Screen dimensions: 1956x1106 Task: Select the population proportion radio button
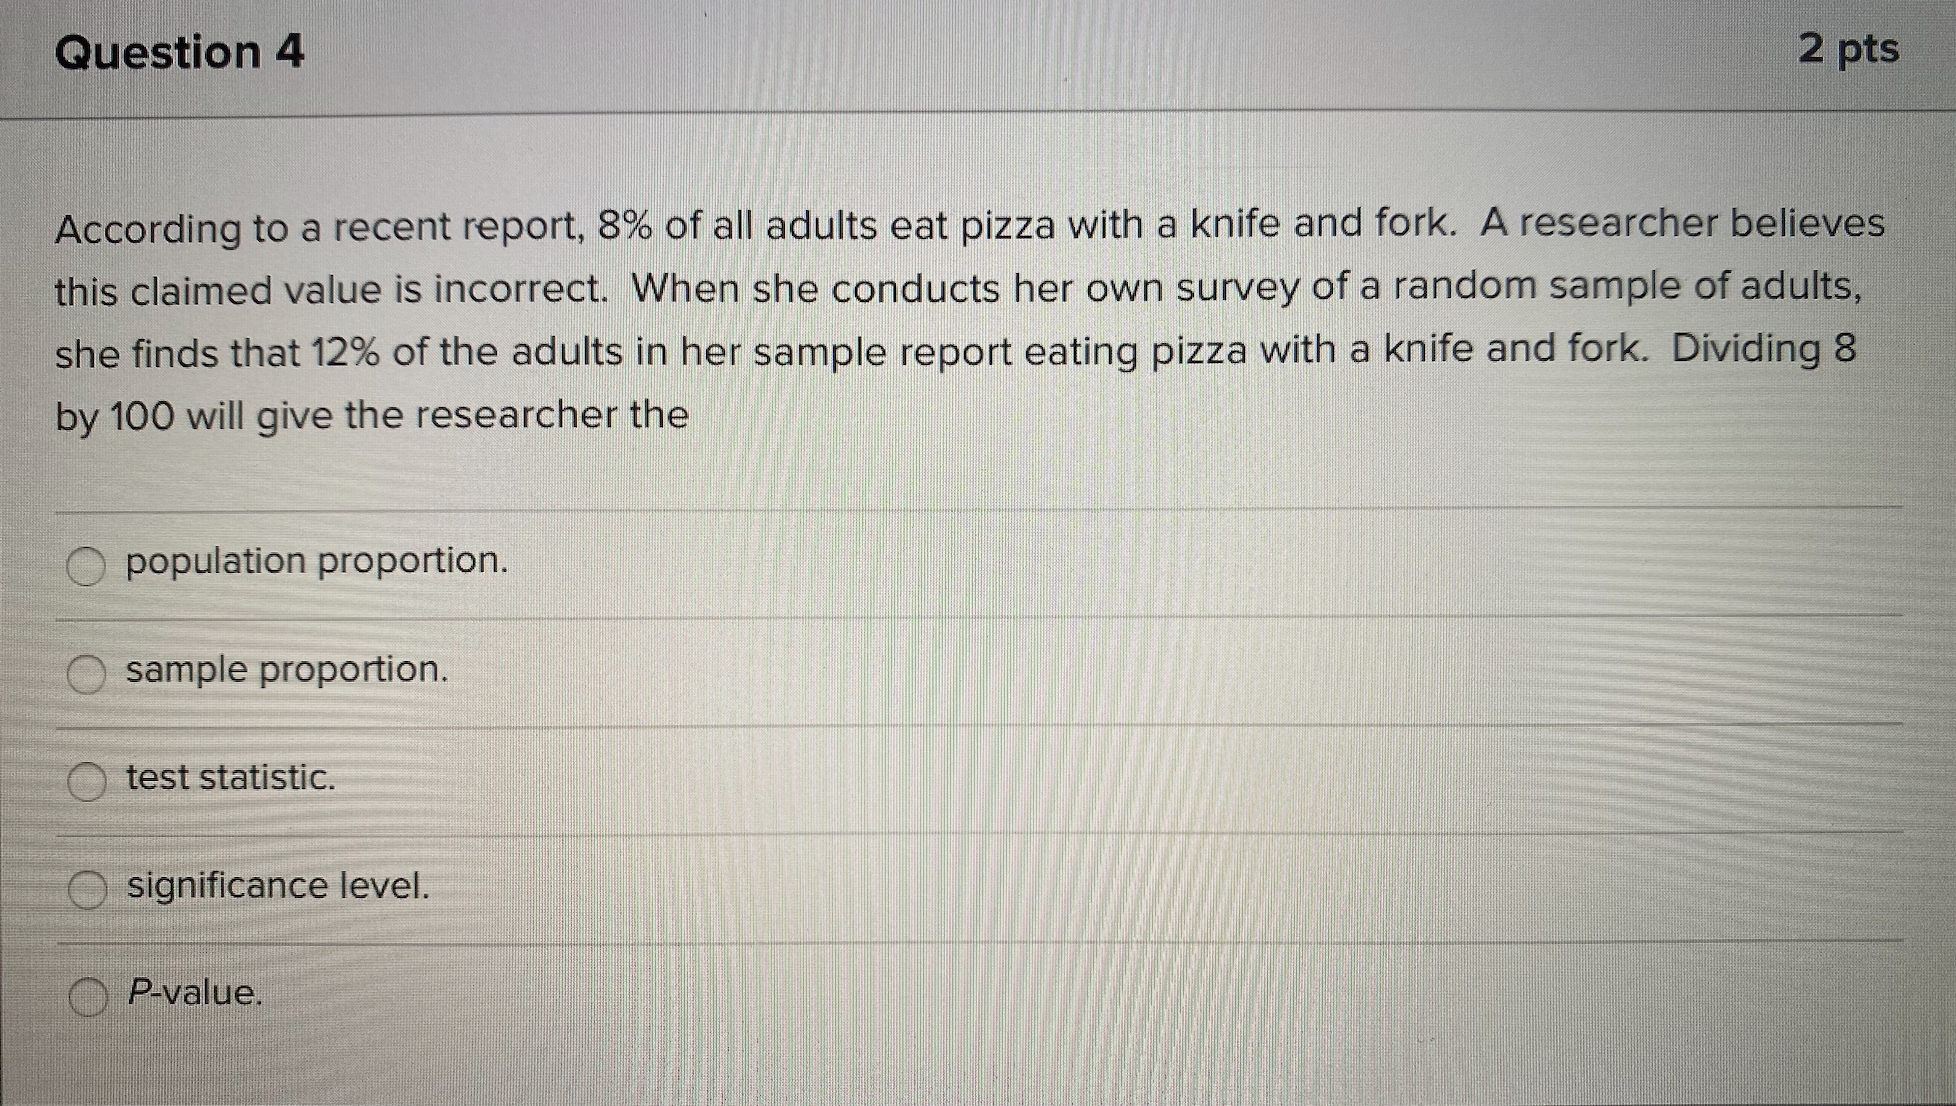pos(85,564)
